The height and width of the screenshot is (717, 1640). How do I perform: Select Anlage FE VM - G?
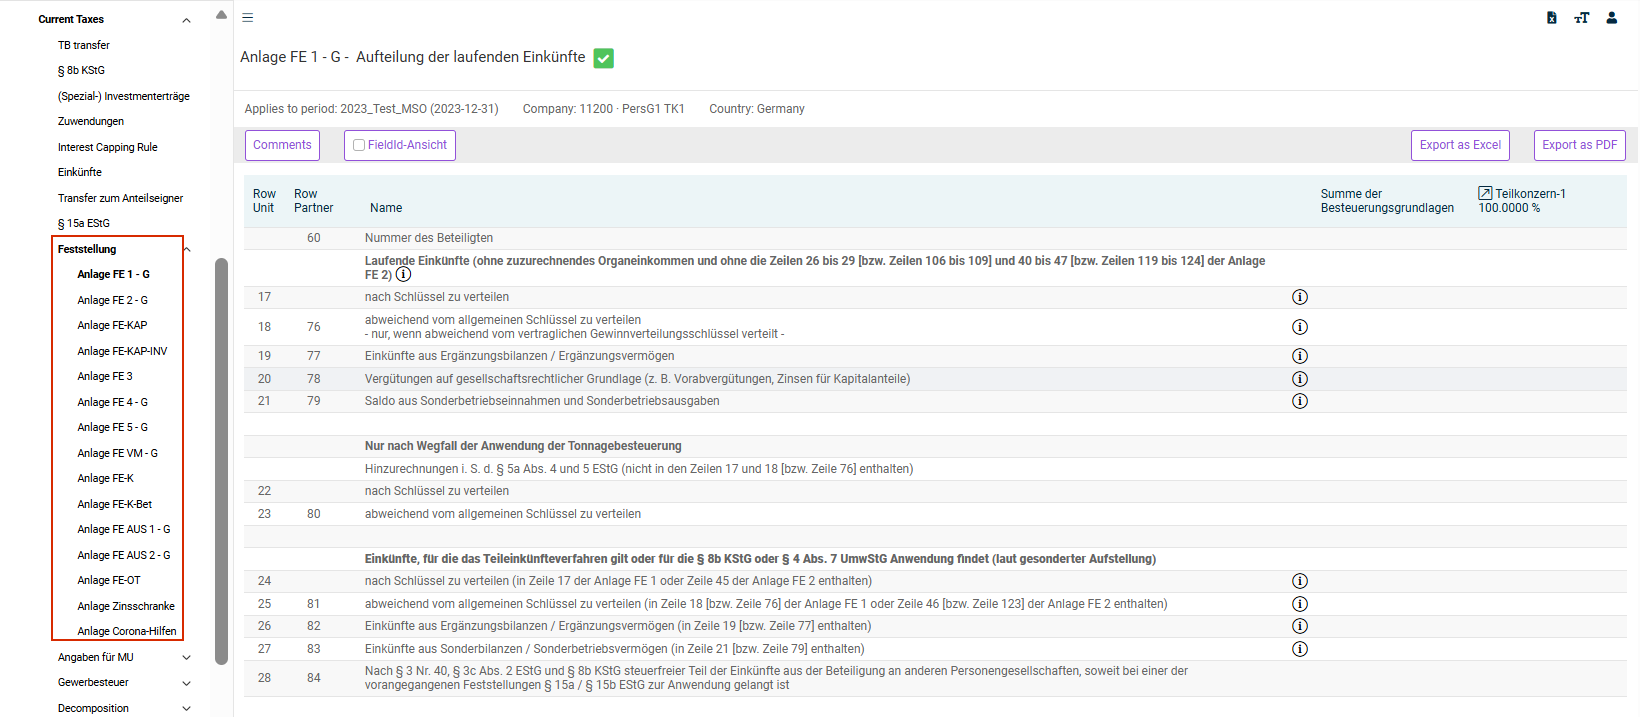click(x=118, y=453)
